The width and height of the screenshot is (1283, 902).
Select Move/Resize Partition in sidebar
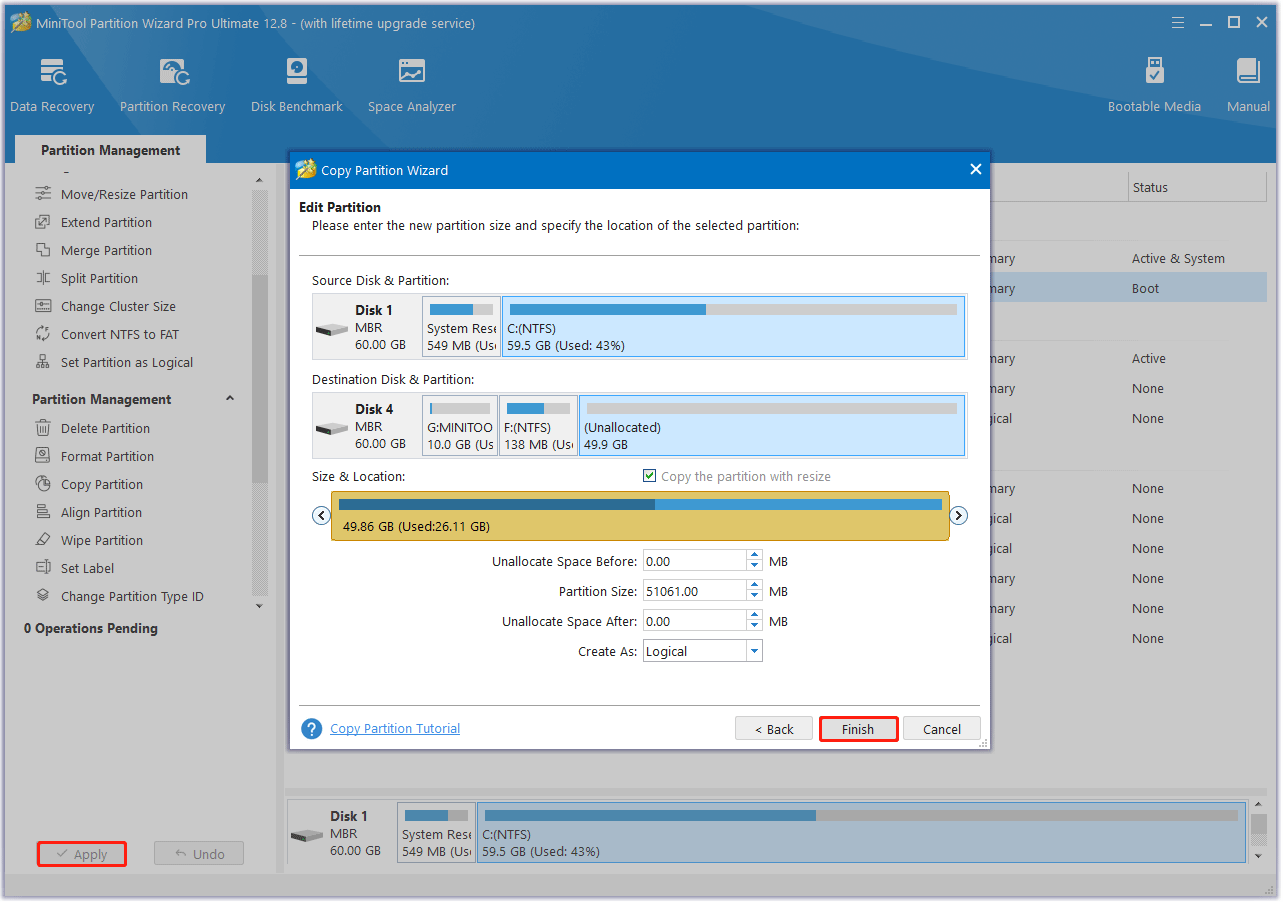click(x=124, y=194)
